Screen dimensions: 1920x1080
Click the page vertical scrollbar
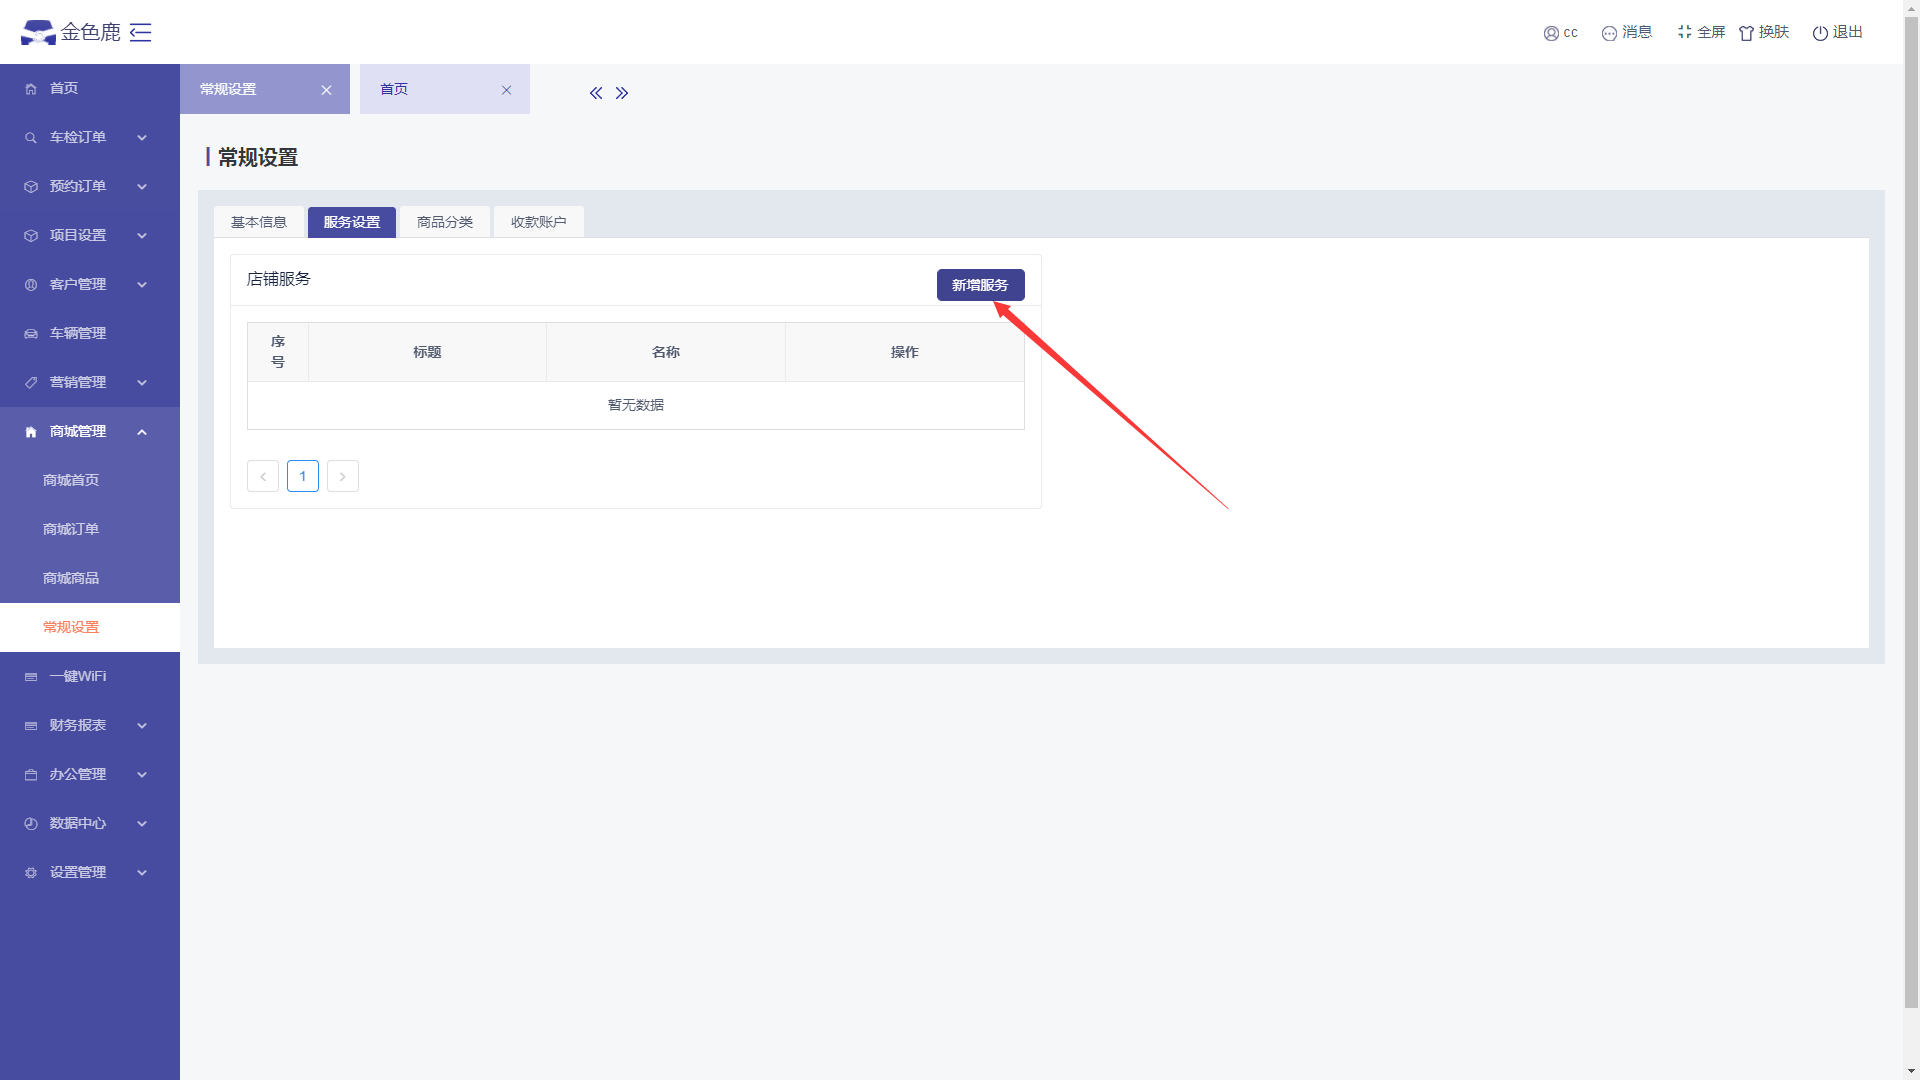click(1911, 510)
